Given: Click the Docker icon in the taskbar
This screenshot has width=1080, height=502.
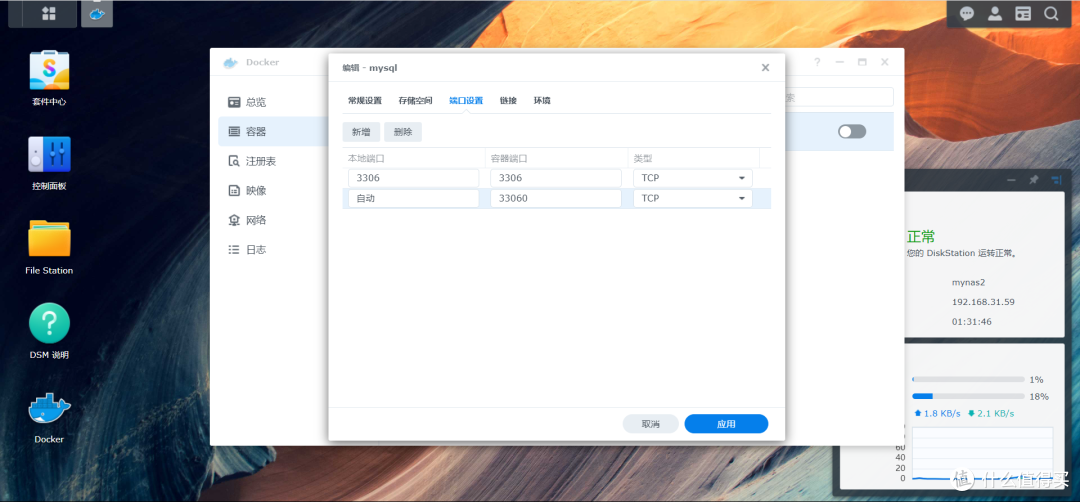Looking at the screenshot, I should (x=97, y=14).
